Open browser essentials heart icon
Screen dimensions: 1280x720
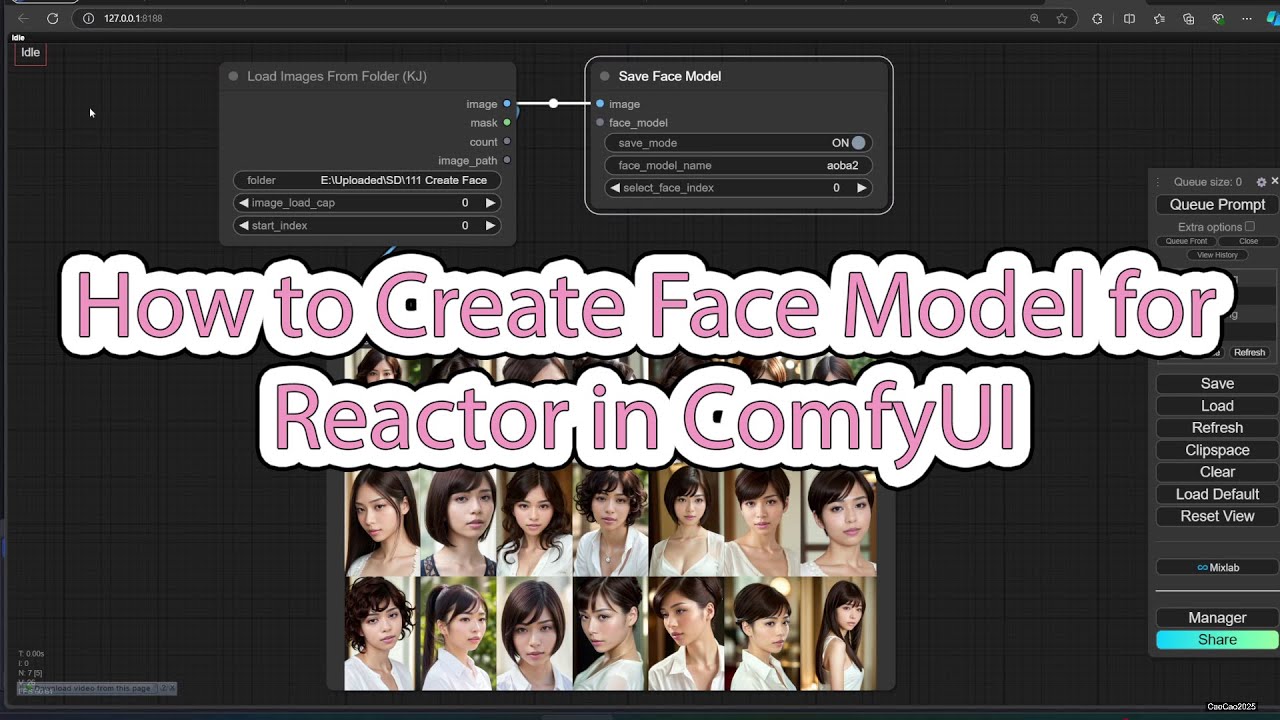(x=1218, y=18)
